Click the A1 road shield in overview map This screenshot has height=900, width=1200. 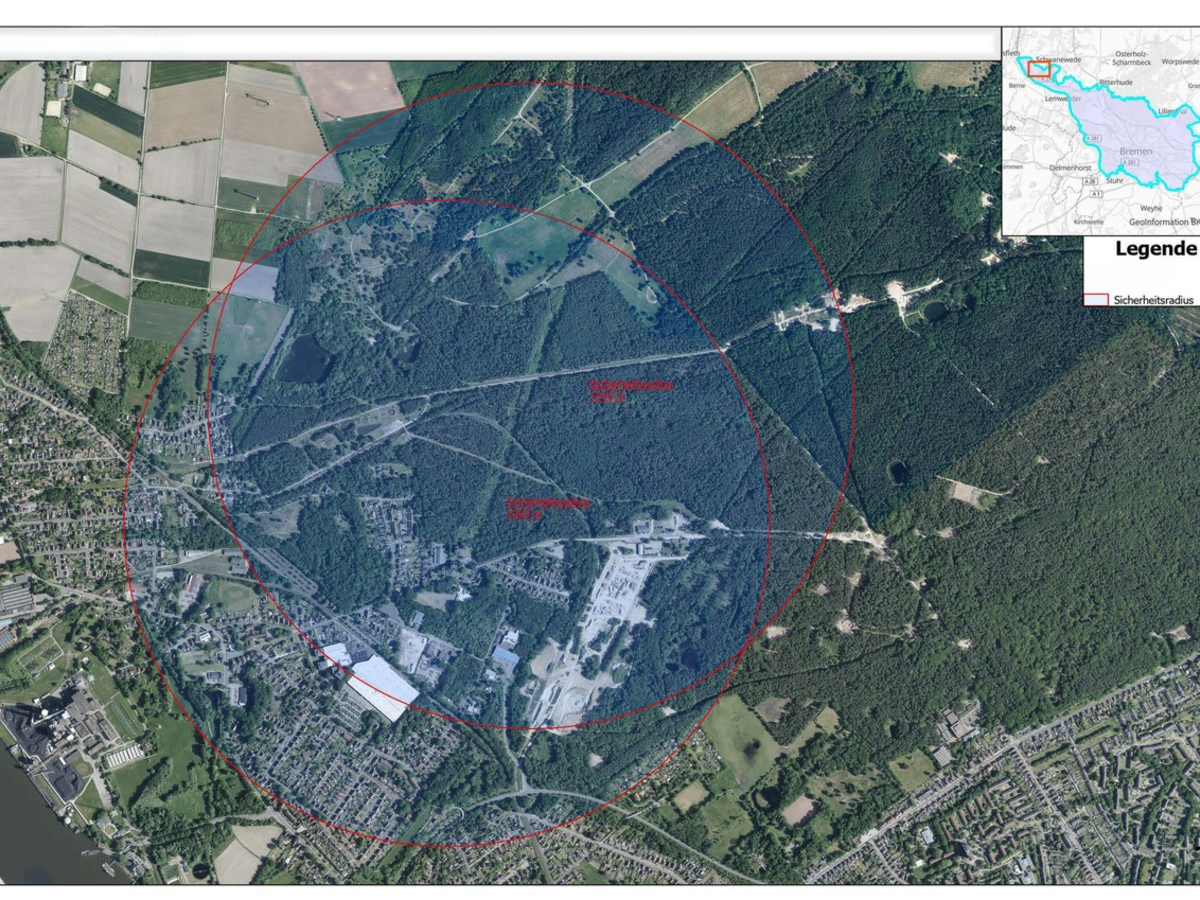[1097, 192]
